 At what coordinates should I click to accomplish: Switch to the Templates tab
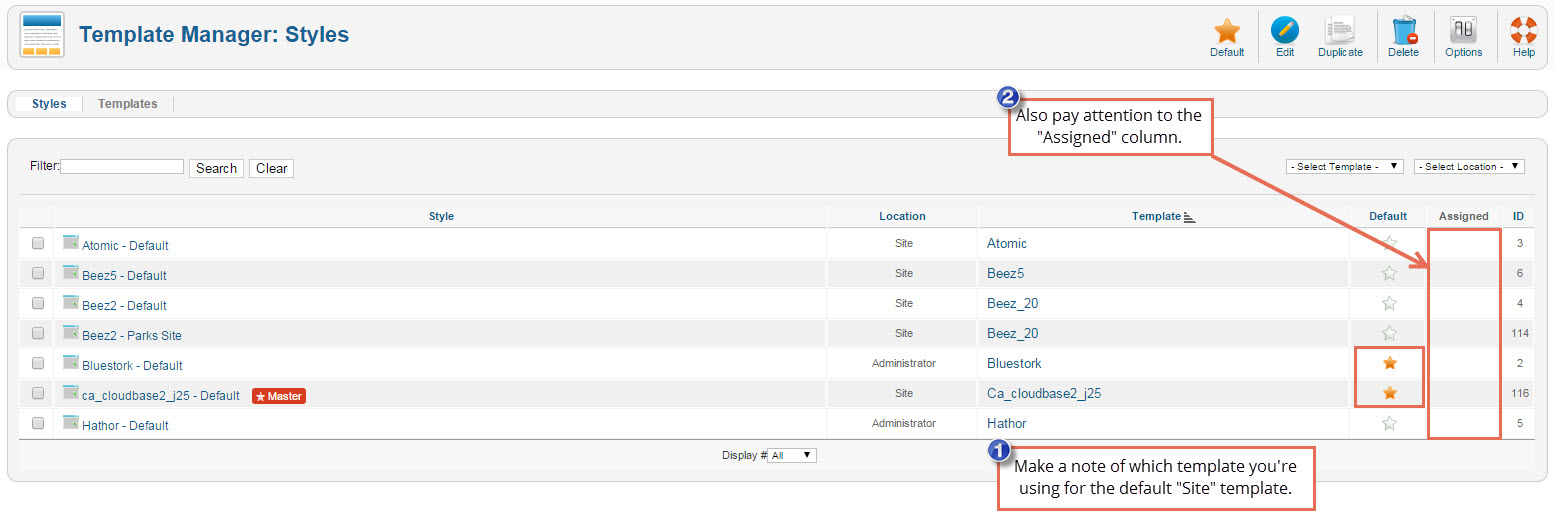coord(127,104)
